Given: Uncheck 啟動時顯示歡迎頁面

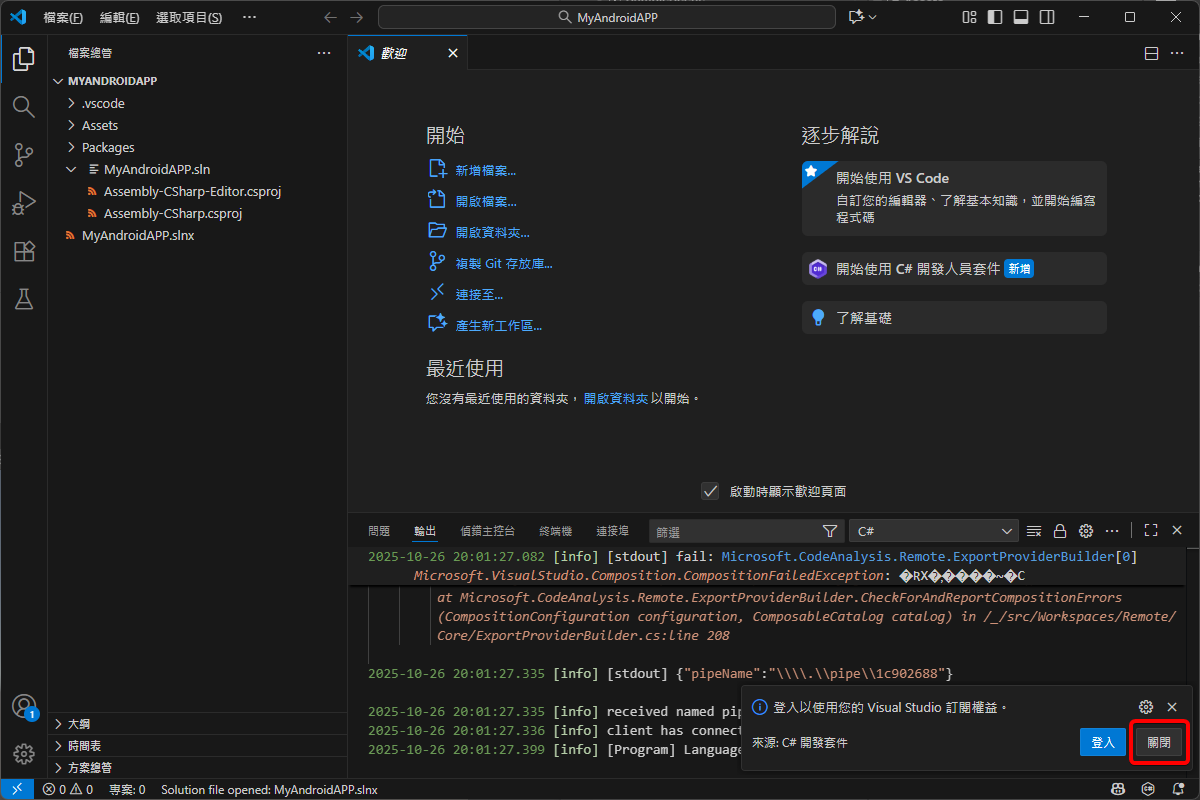Looking at the screenshot, I should tap(710, 491).
